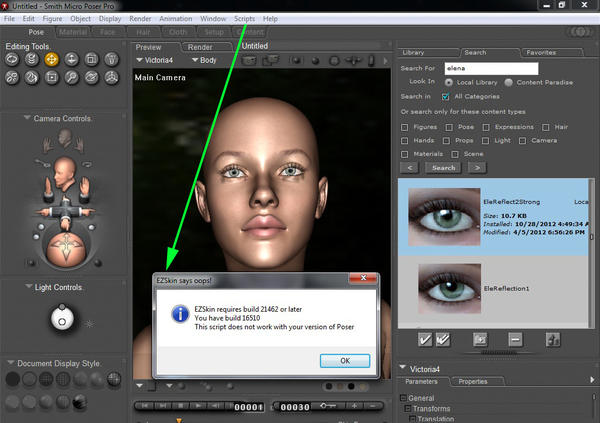
Task: Open the Animation menu
Action: click(x=176, y=19)
